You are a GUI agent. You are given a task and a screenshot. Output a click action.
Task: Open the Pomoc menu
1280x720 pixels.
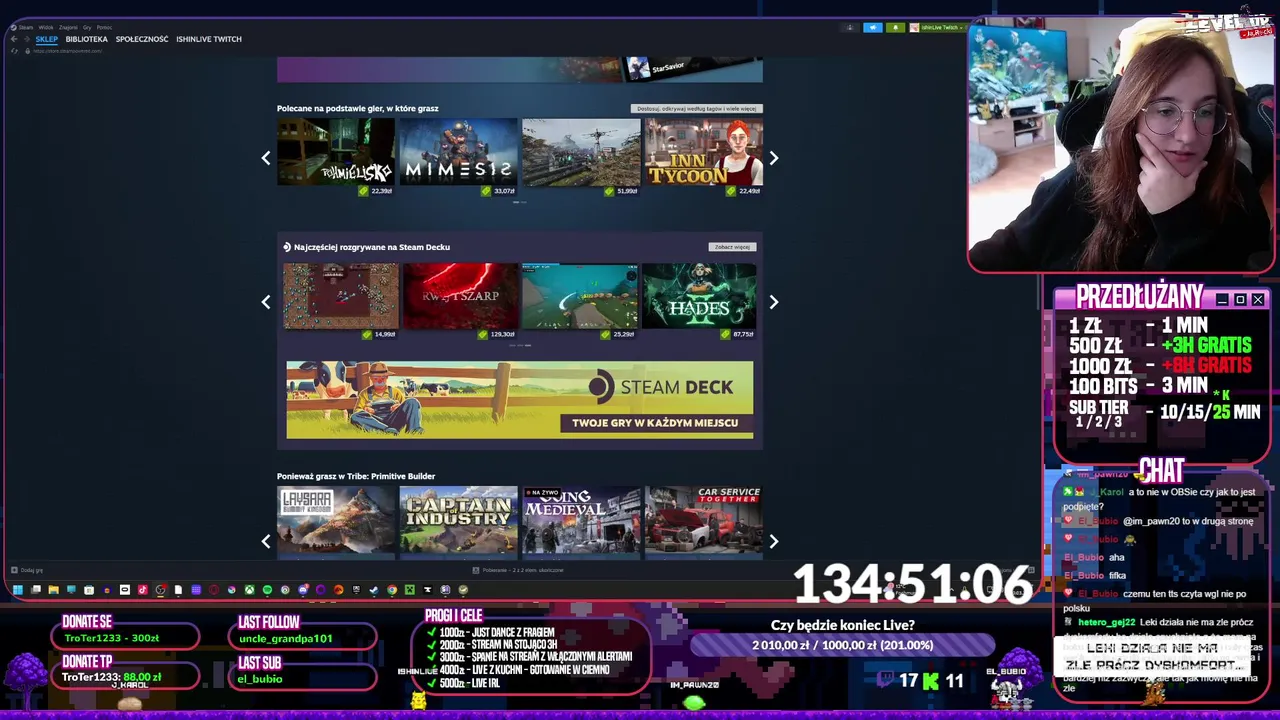coord(104,27)
